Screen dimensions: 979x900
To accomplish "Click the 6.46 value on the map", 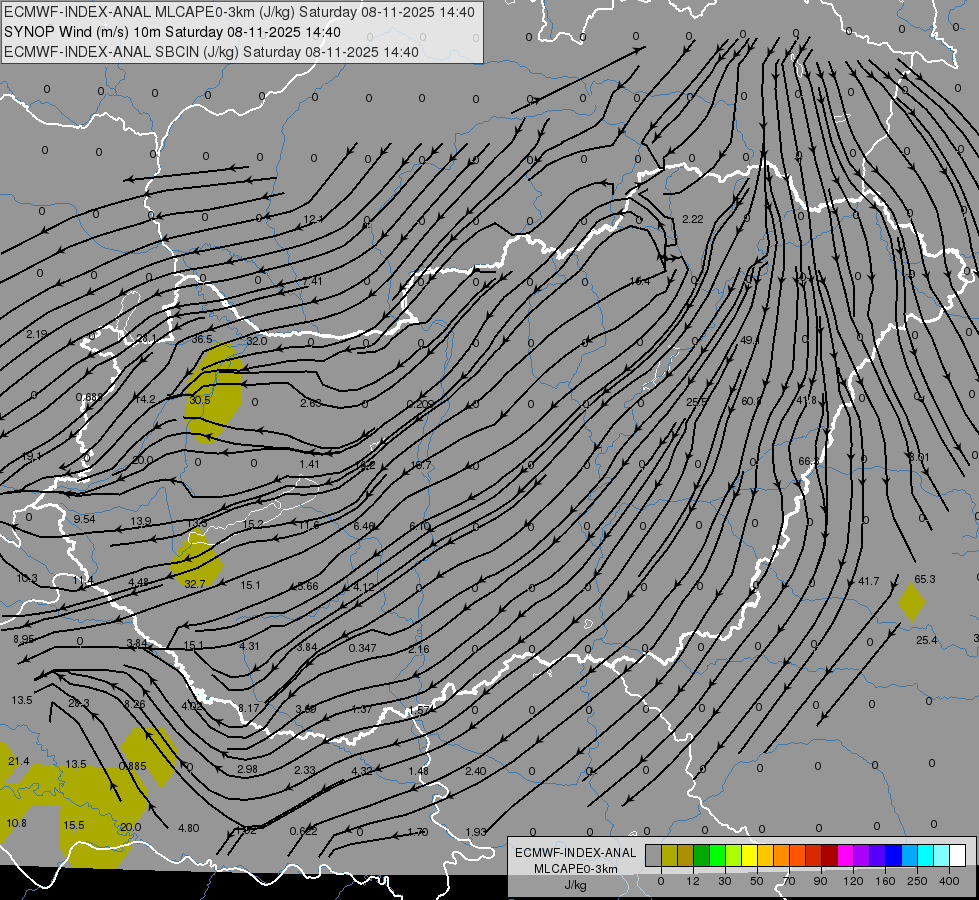I will coord(364,526).
